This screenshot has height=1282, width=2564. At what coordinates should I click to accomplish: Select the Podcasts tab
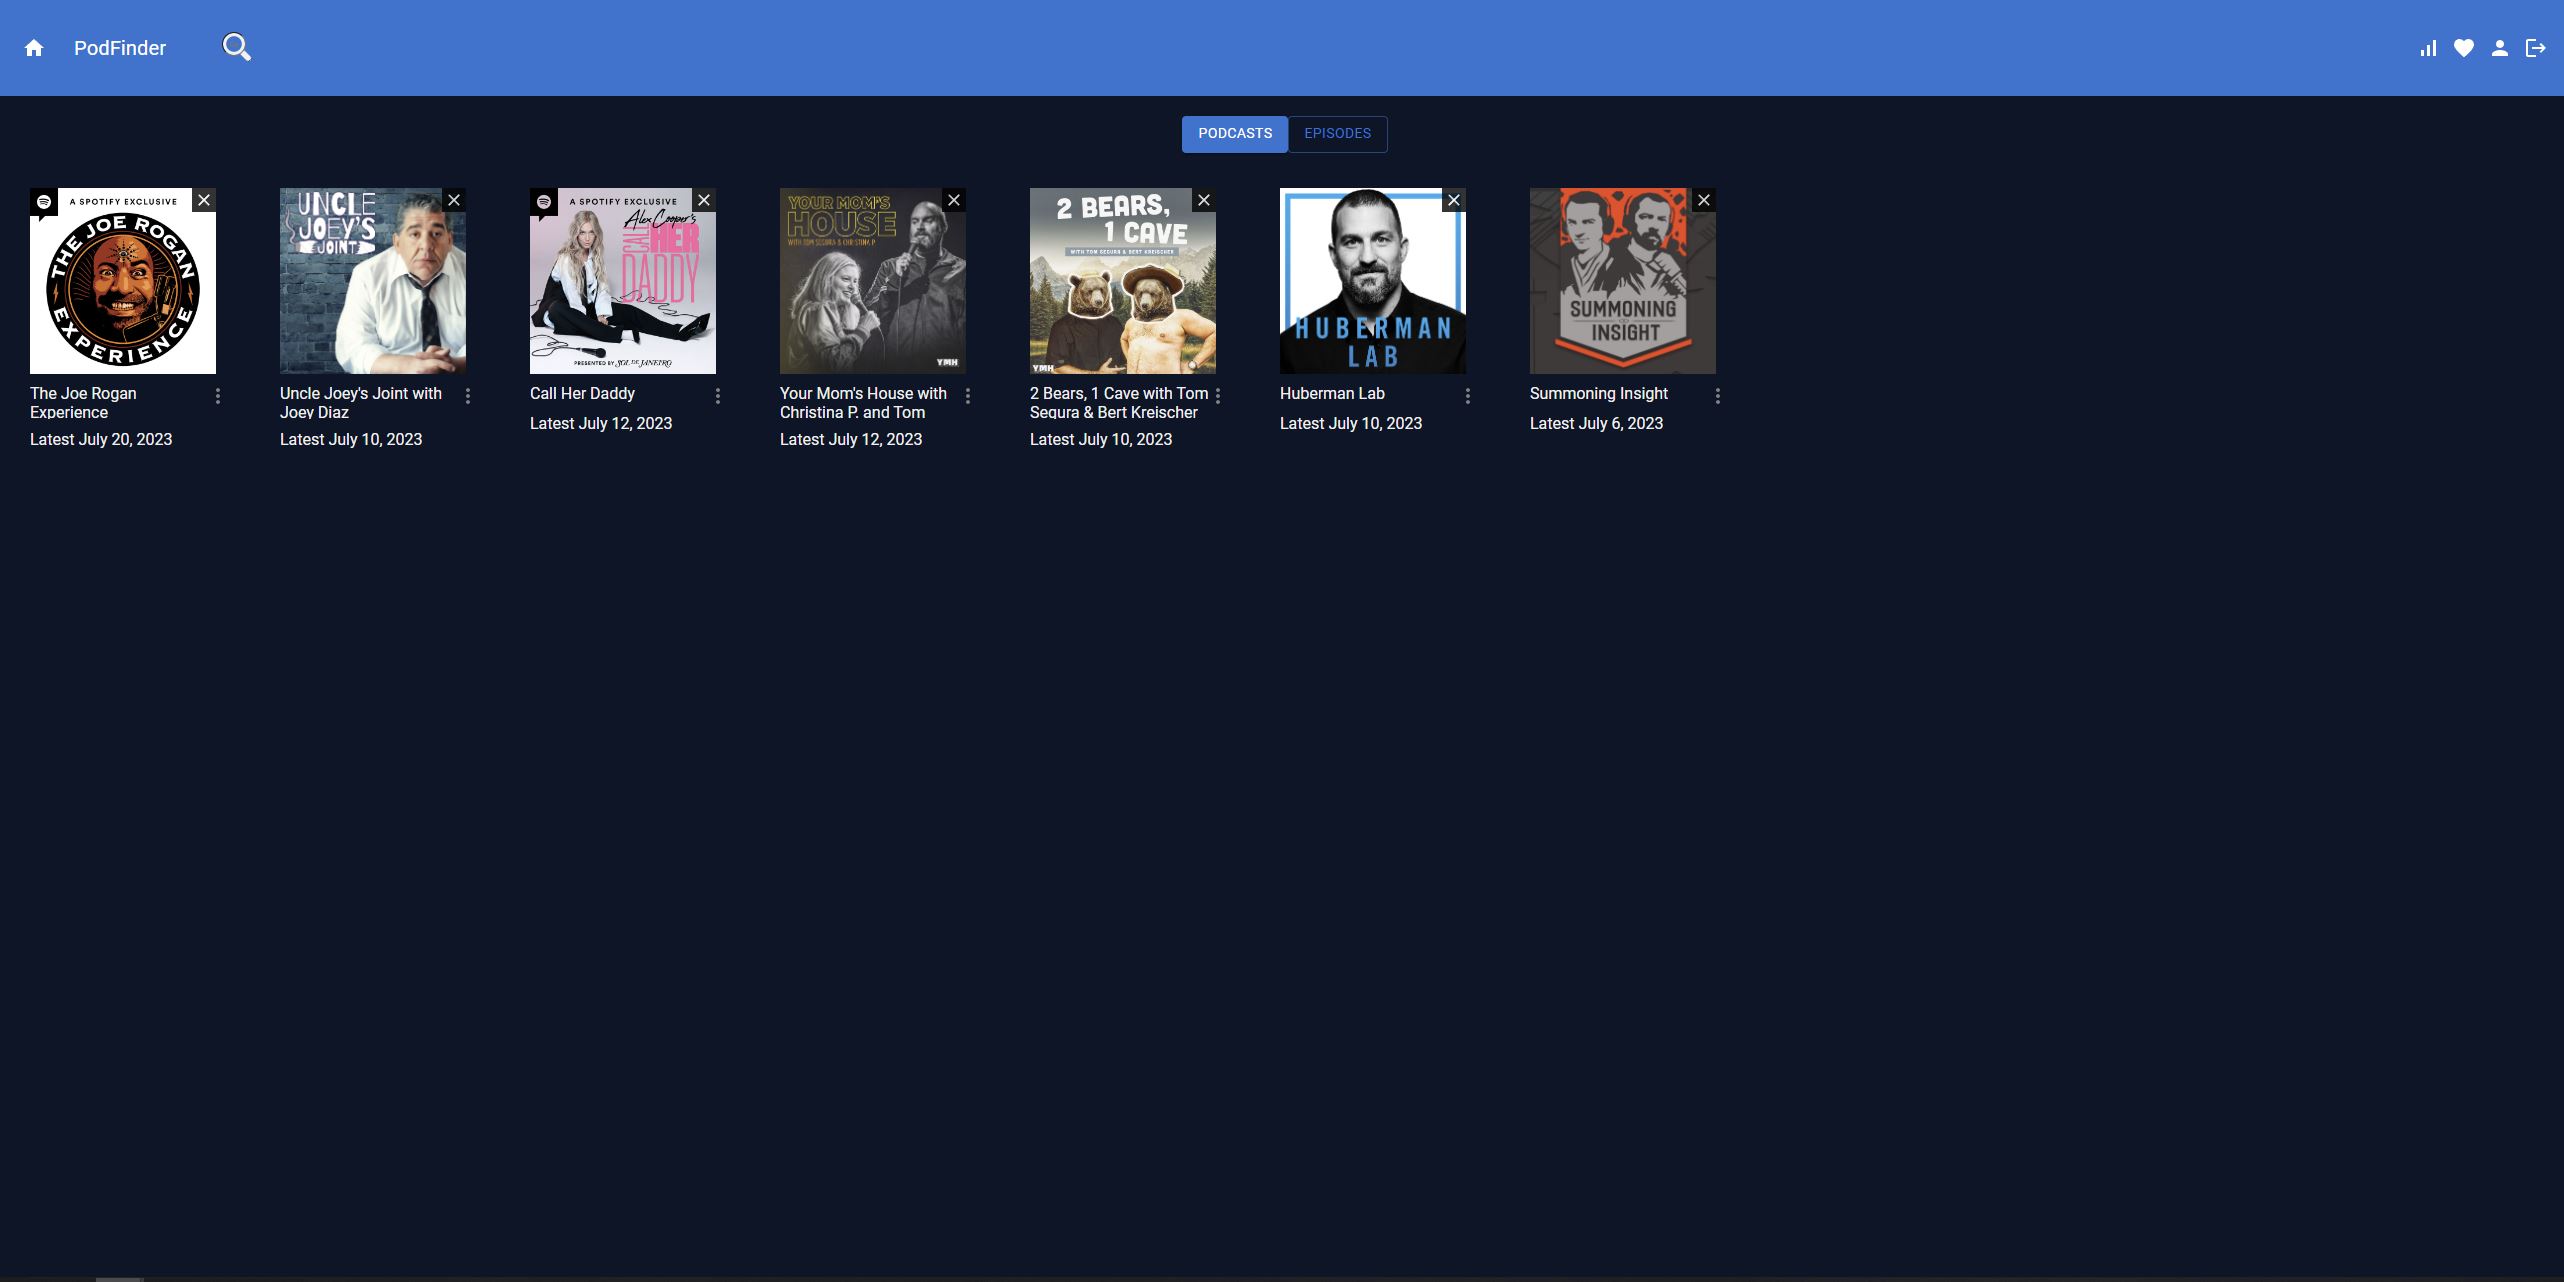tap(1235, 134)
